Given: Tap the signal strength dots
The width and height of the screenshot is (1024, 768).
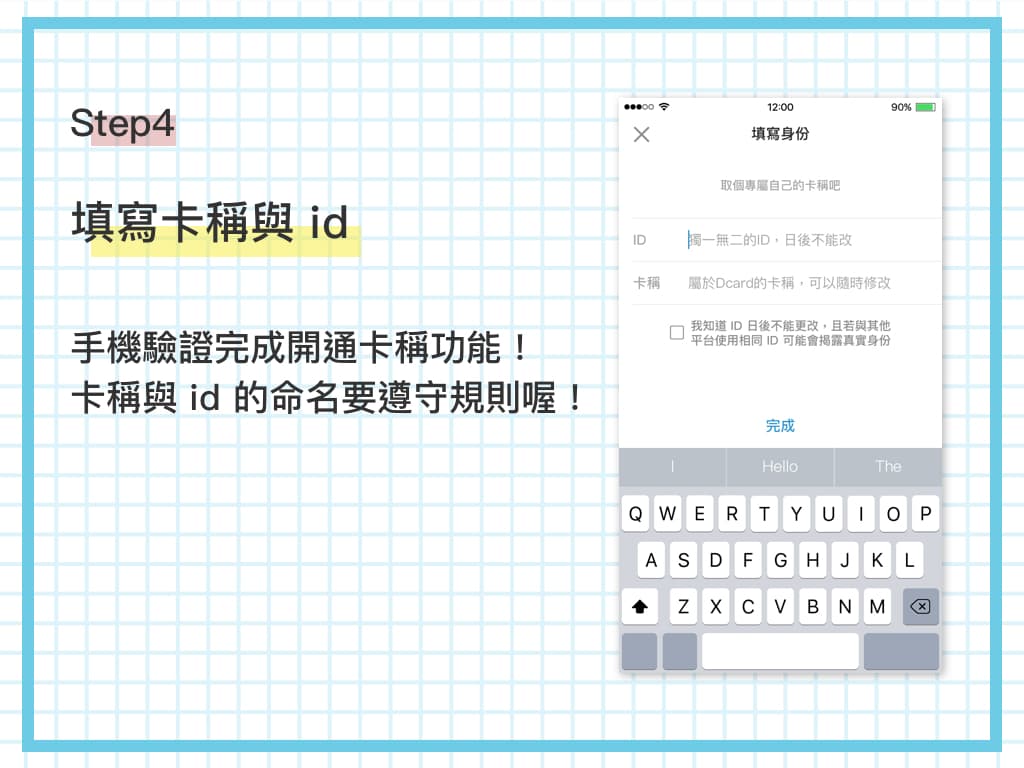Looking at the screenshot, I should point(639,106).
